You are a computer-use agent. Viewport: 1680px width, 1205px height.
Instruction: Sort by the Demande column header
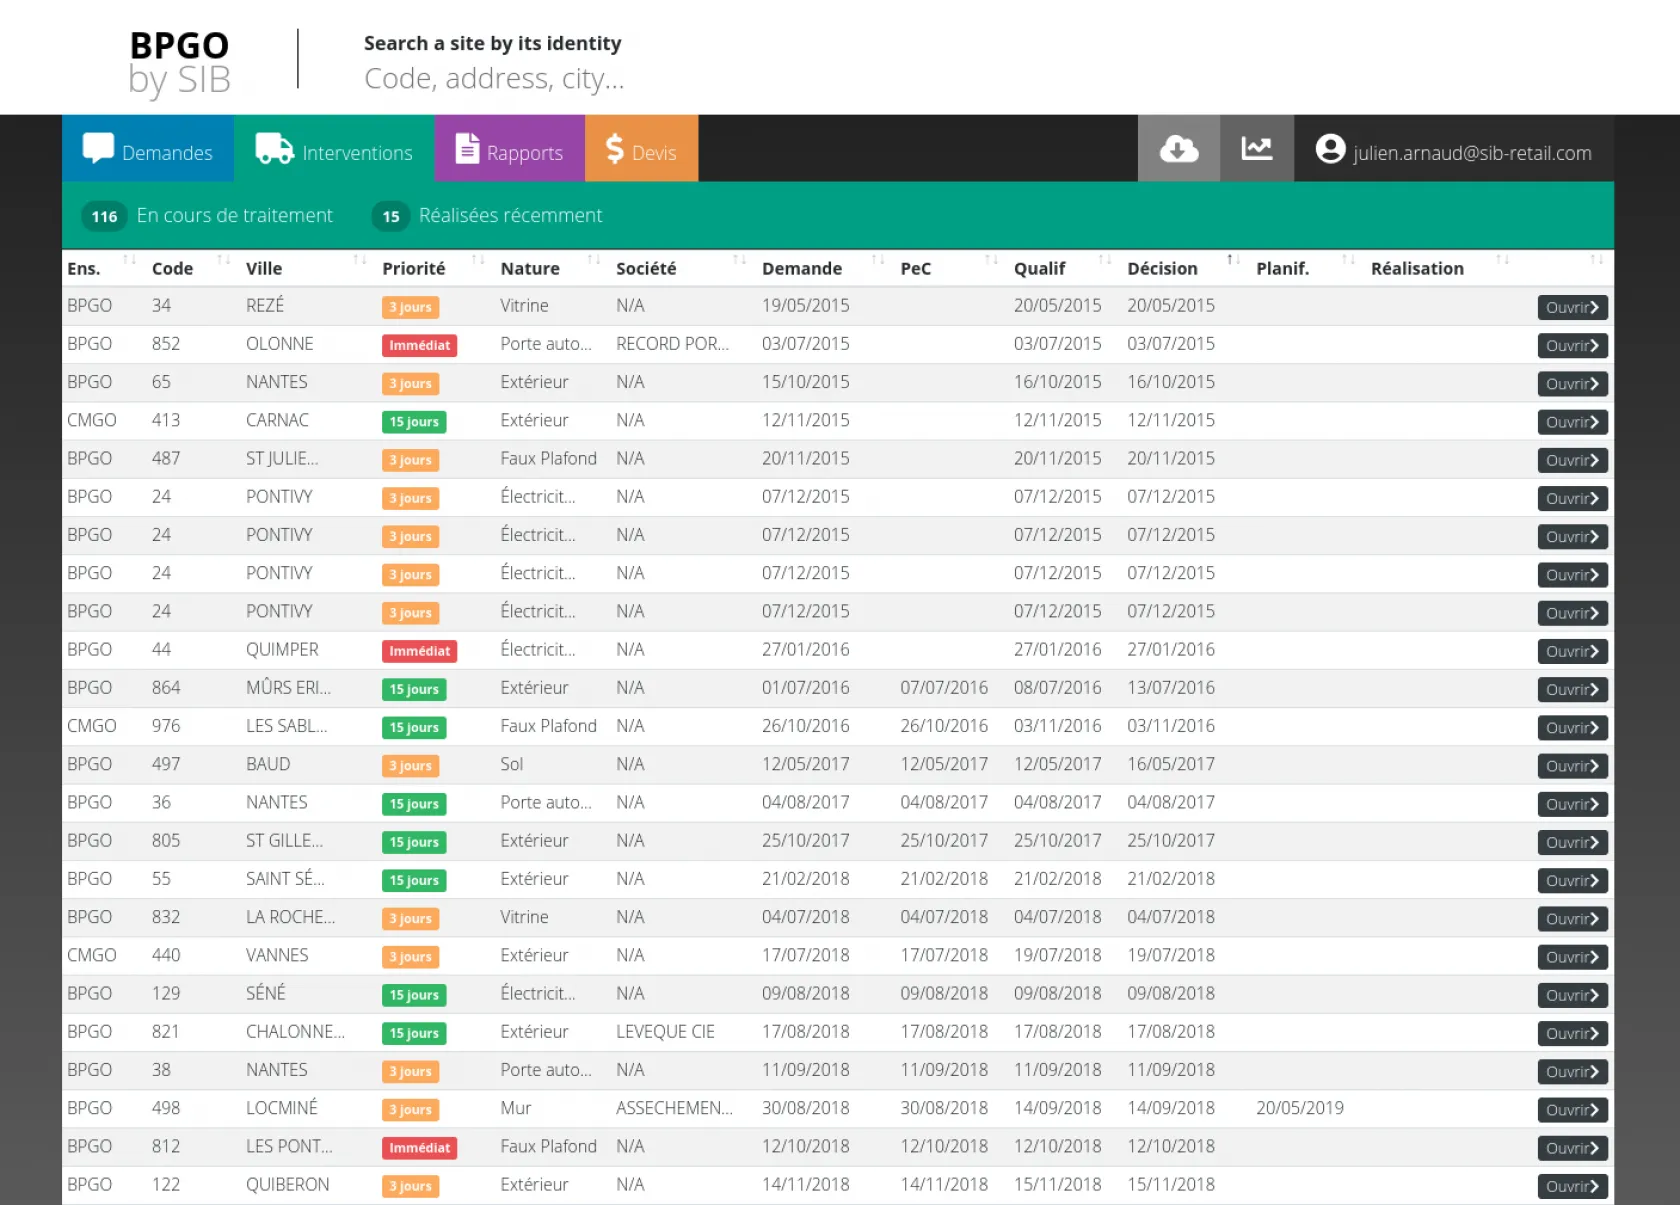801,268
